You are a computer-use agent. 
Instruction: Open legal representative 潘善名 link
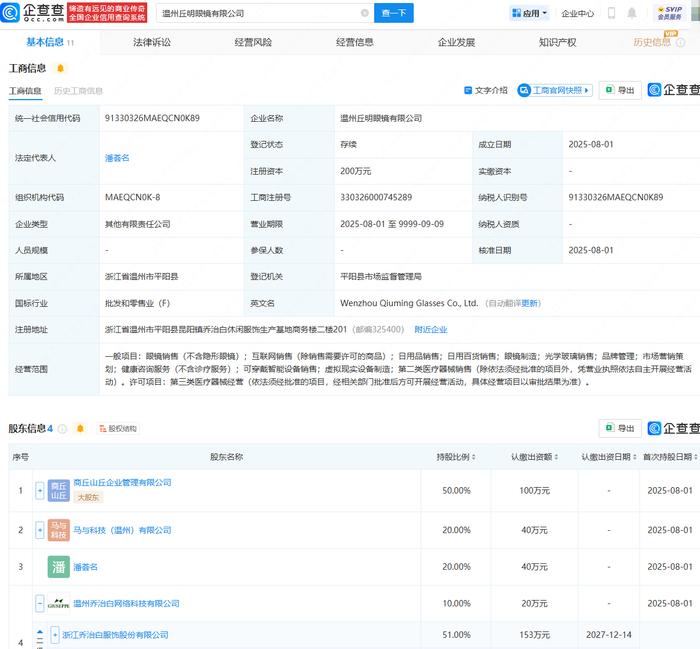117,158
